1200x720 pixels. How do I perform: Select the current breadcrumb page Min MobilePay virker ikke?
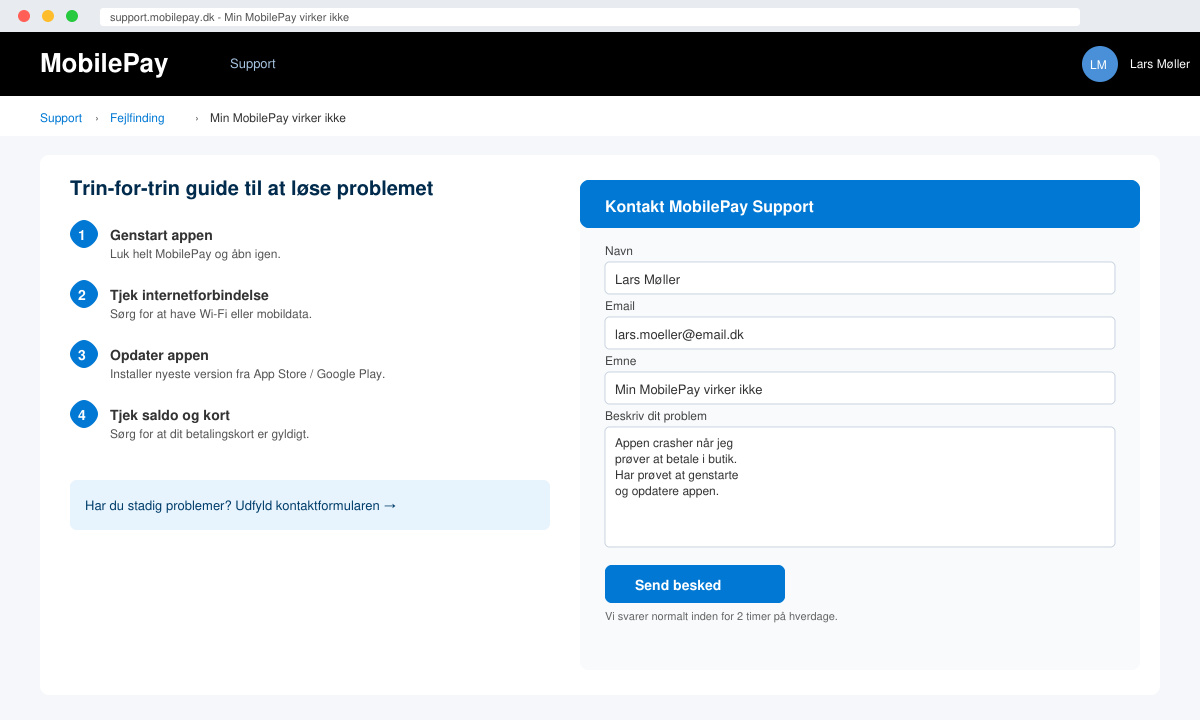pos(278,118)
